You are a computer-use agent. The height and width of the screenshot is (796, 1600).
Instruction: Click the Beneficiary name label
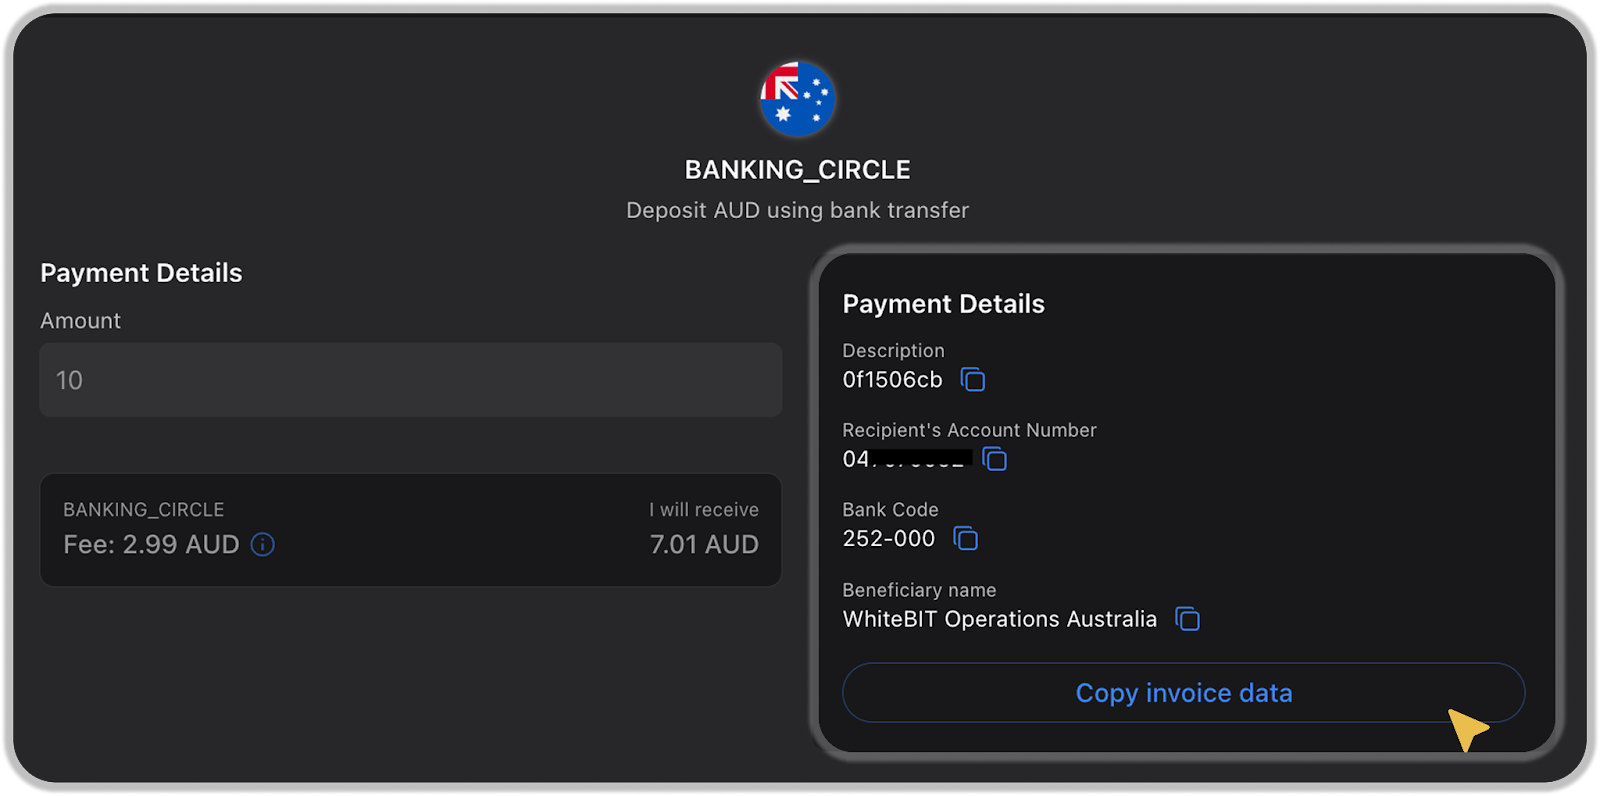coord(919,590)
